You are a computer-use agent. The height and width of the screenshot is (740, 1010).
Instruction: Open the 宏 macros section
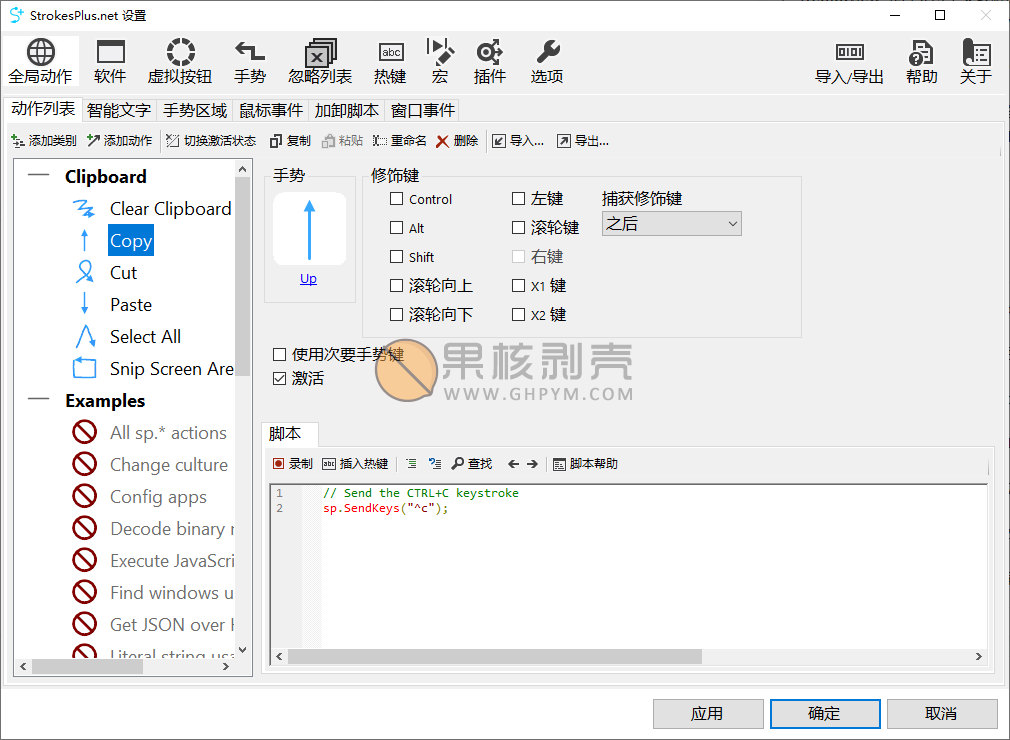point(440,61)
